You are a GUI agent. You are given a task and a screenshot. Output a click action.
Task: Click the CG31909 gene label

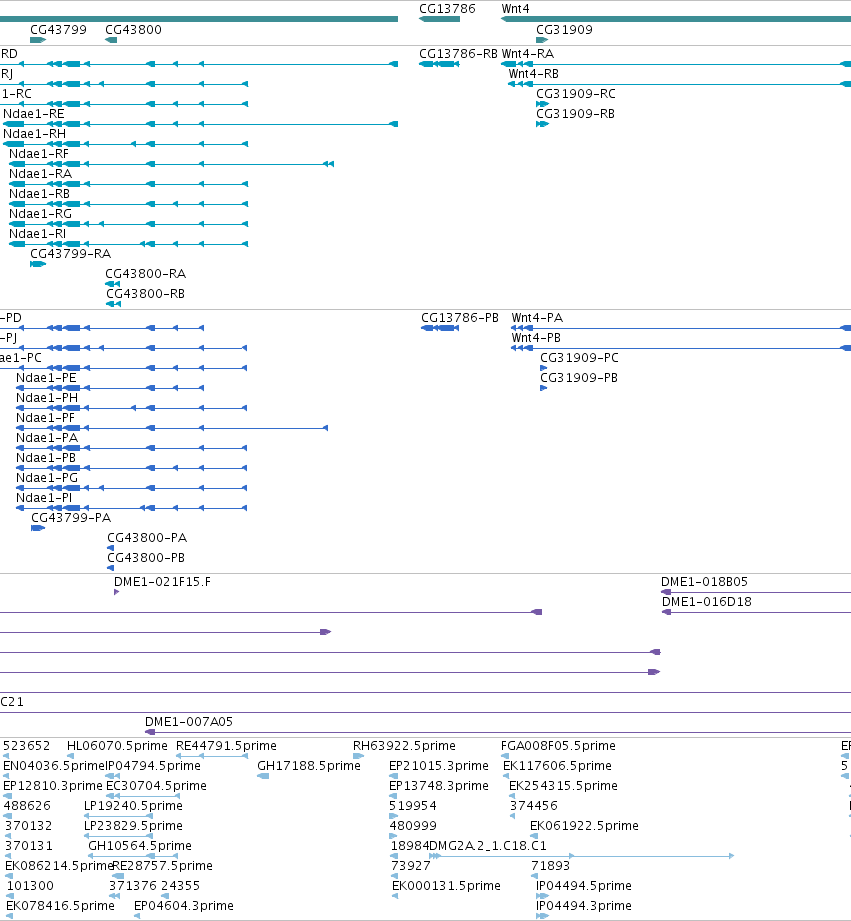tap(564, 30)
